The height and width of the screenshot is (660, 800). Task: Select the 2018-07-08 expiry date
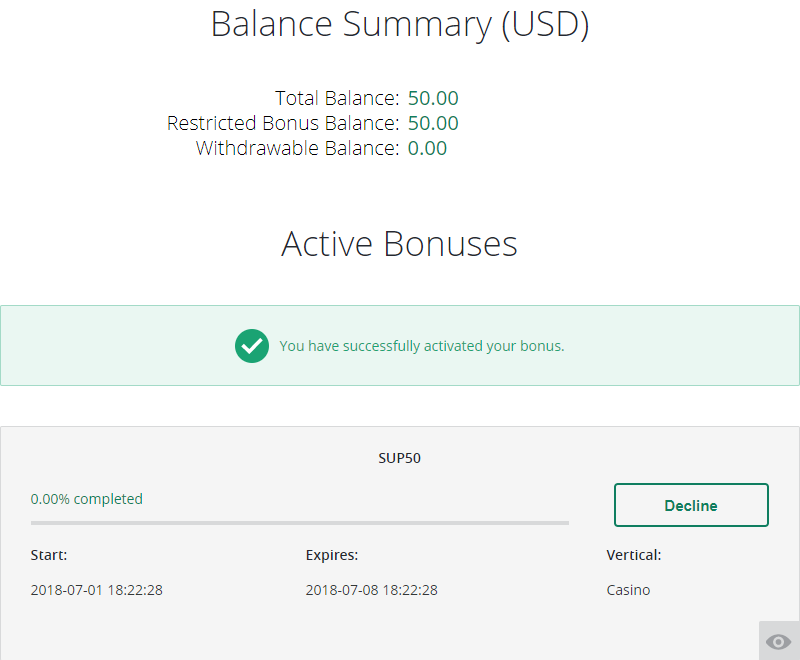pos(371,590)
